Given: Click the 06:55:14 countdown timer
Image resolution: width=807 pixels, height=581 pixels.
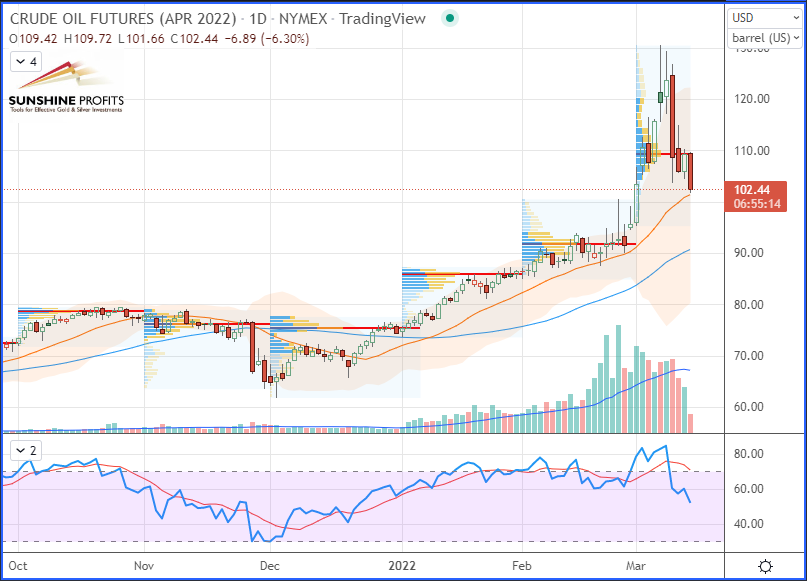Looking at the screenshot, I should pyautogui.click(x=757, y=204).
